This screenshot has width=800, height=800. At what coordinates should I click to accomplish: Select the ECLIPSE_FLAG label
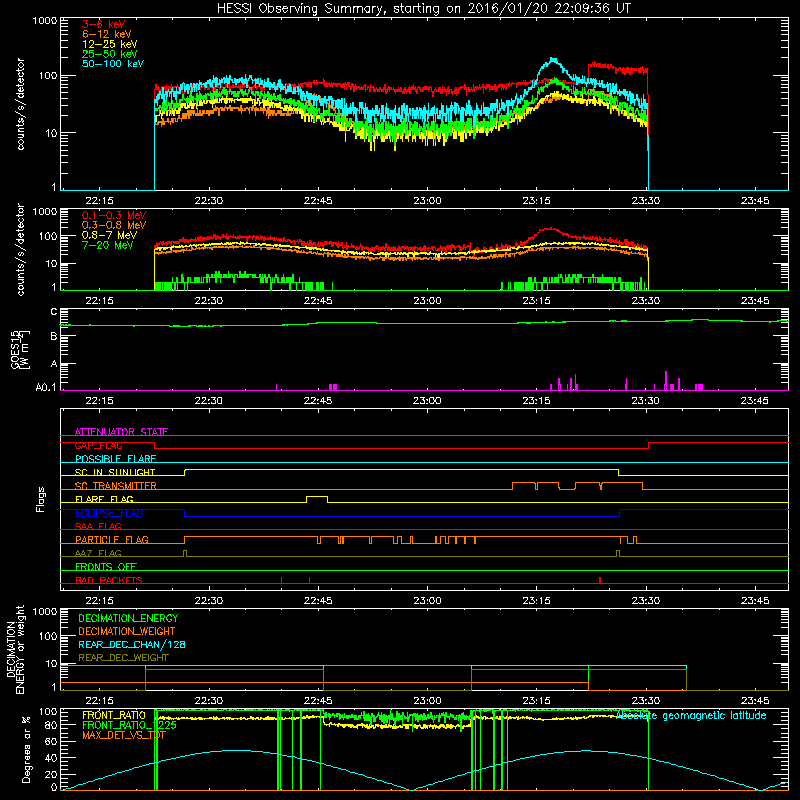pos(109,513)
